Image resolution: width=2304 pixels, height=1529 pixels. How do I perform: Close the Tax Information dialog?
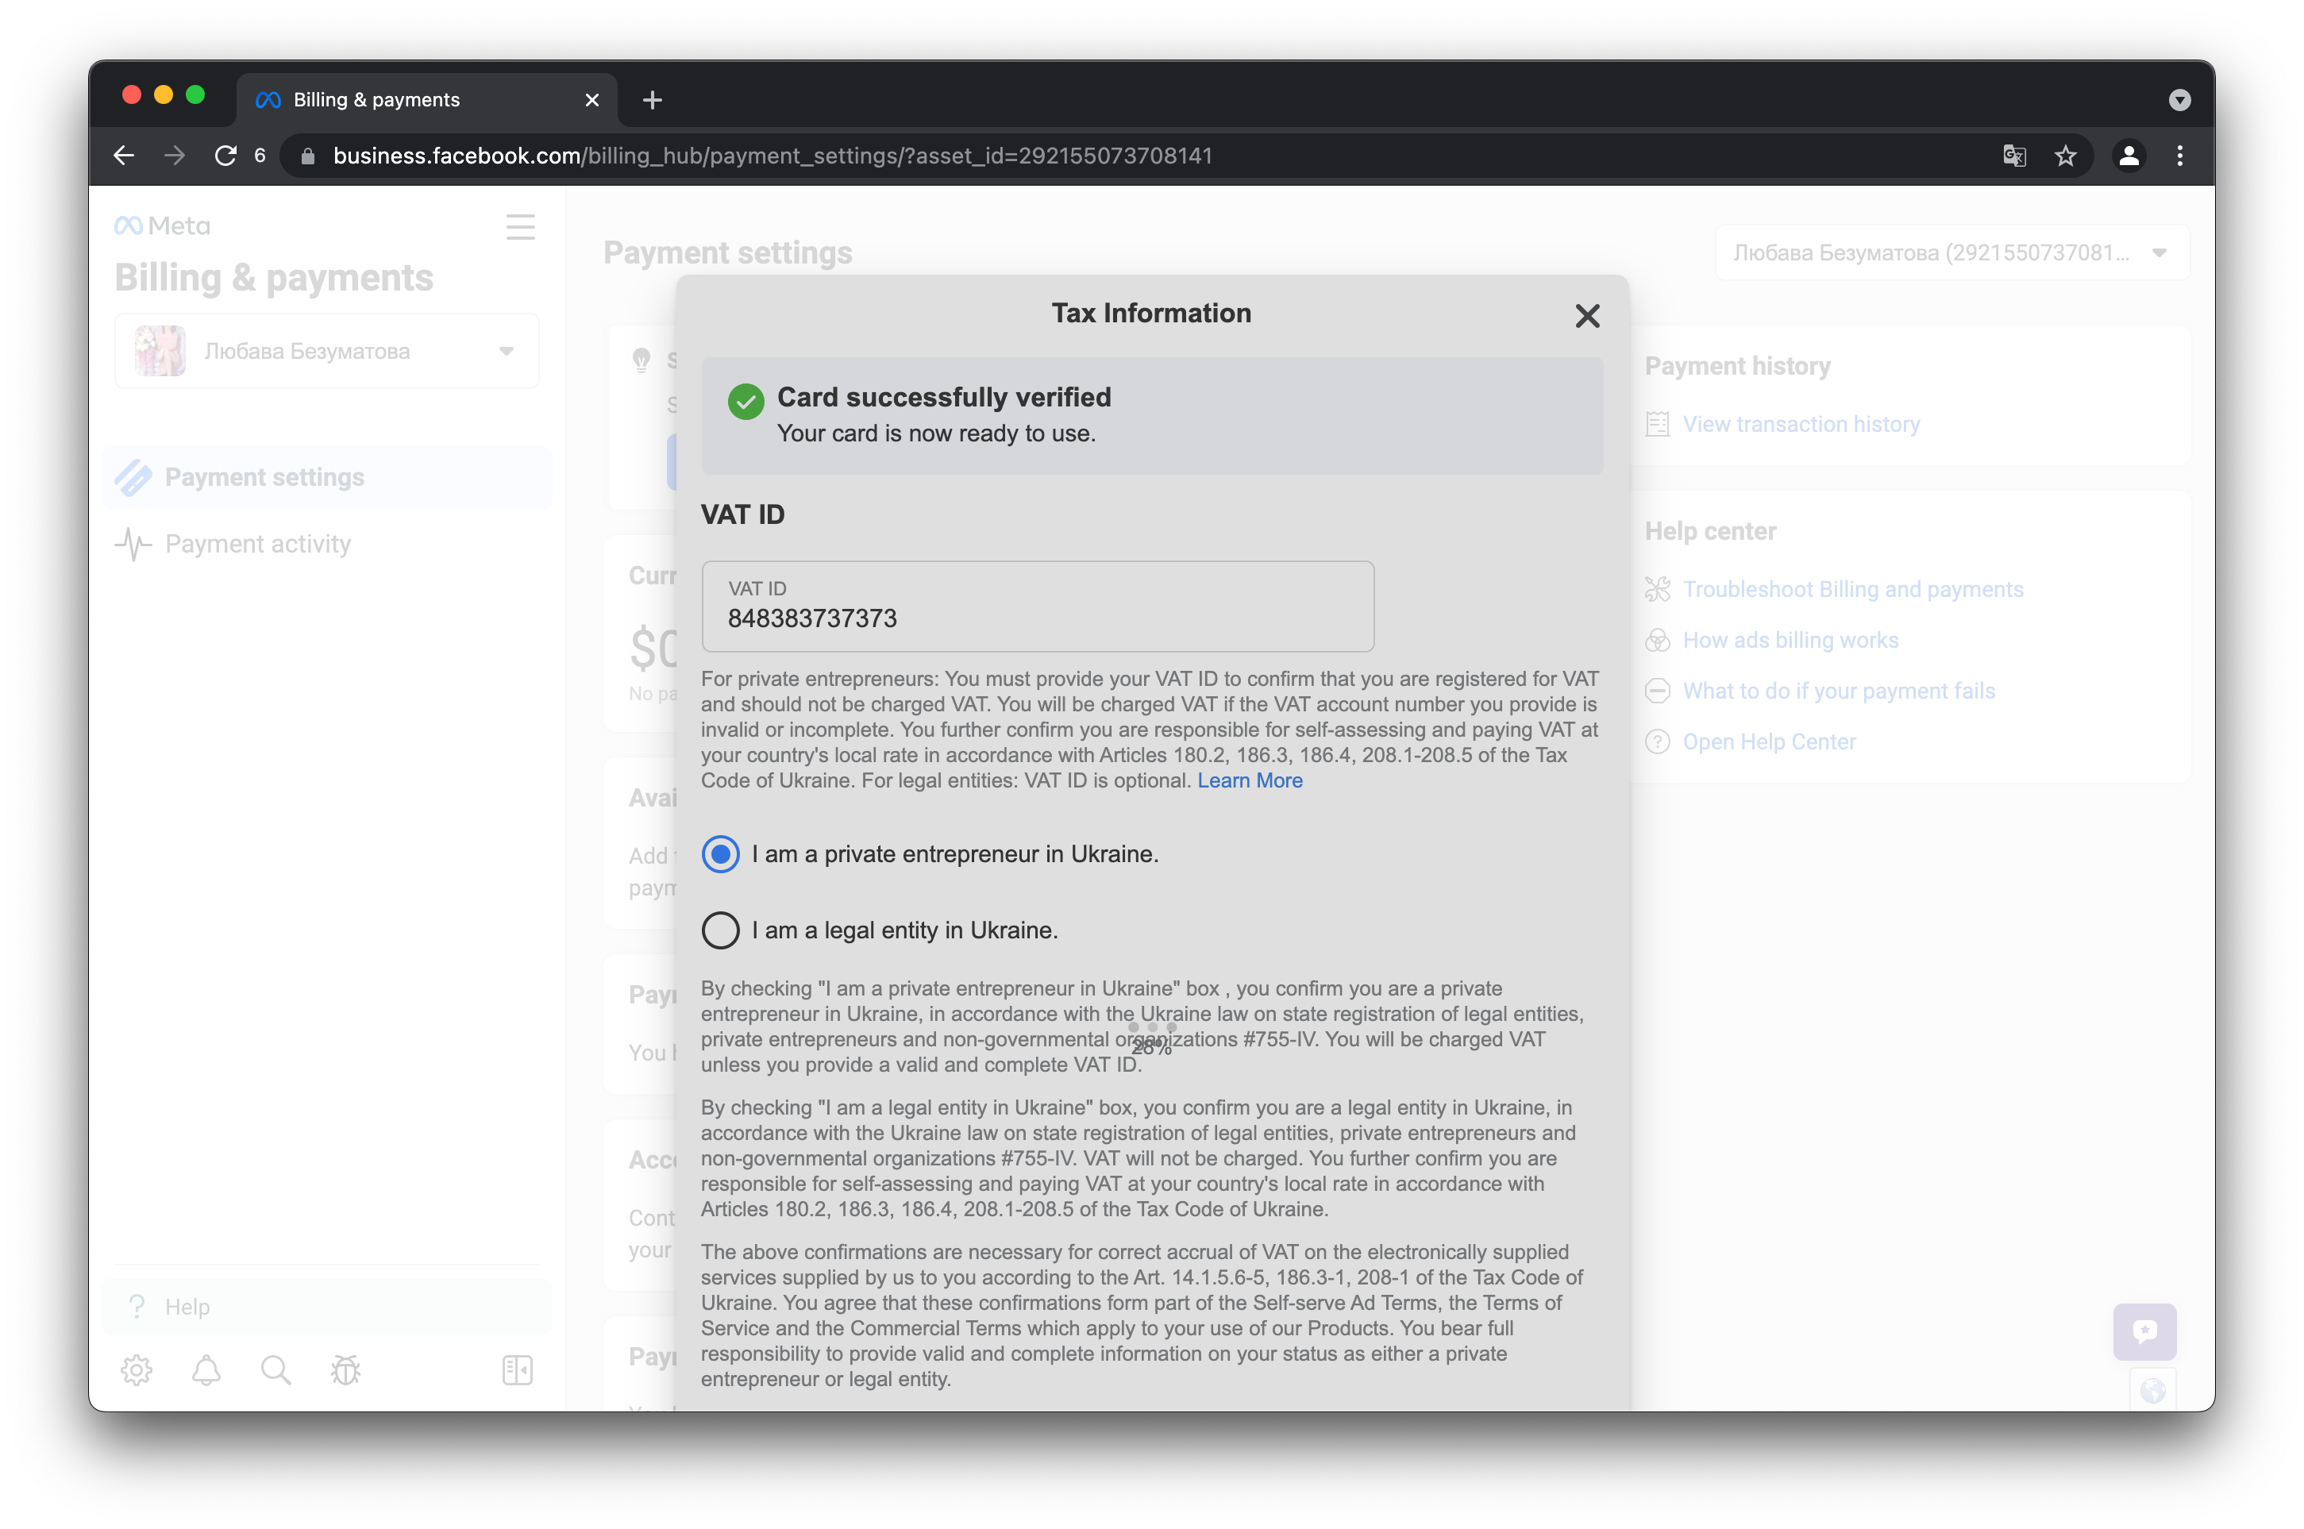click(x=1586, y=316)
